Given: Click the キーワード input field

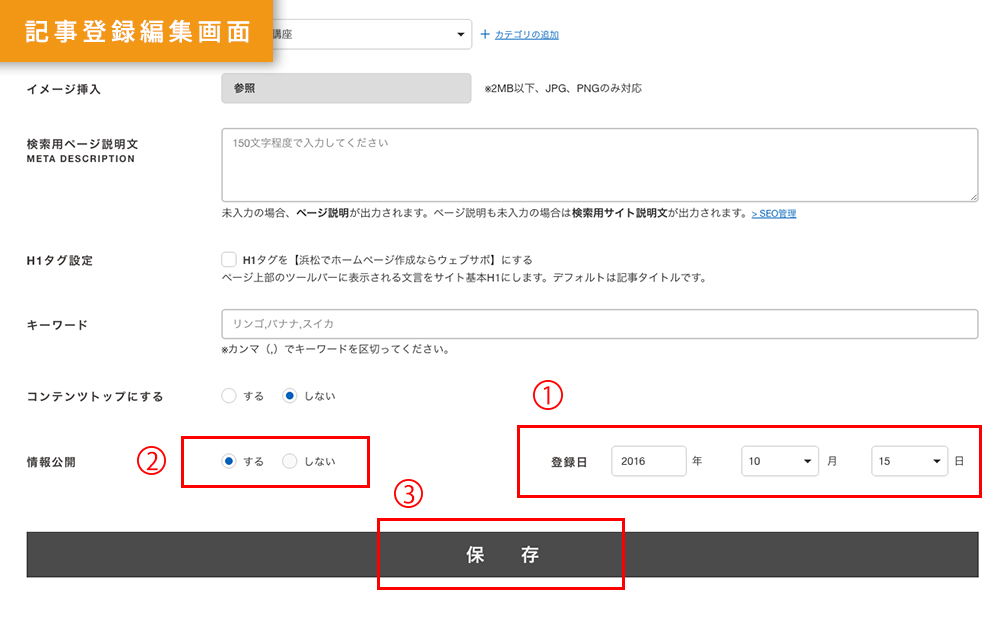Looking at the screenshot, I should click(x=600, y=323).
